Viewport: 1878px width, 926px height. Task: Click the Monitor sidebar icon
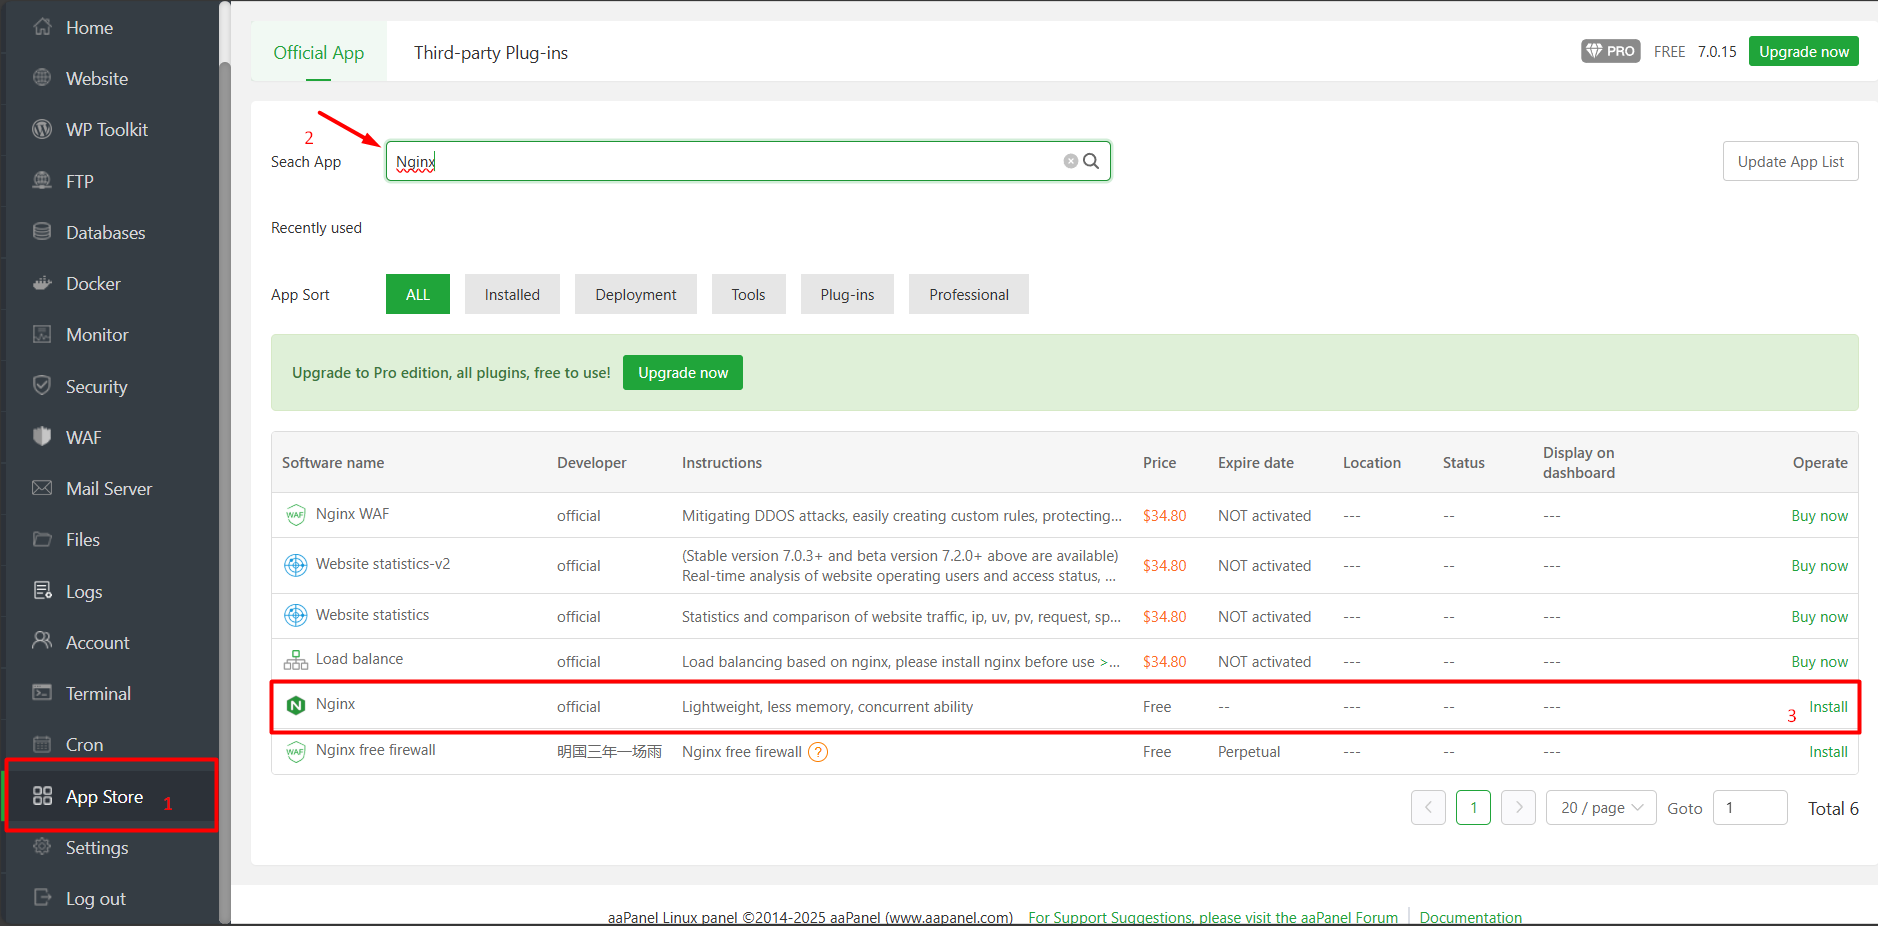pyautogui.click(x=42, y=334)
